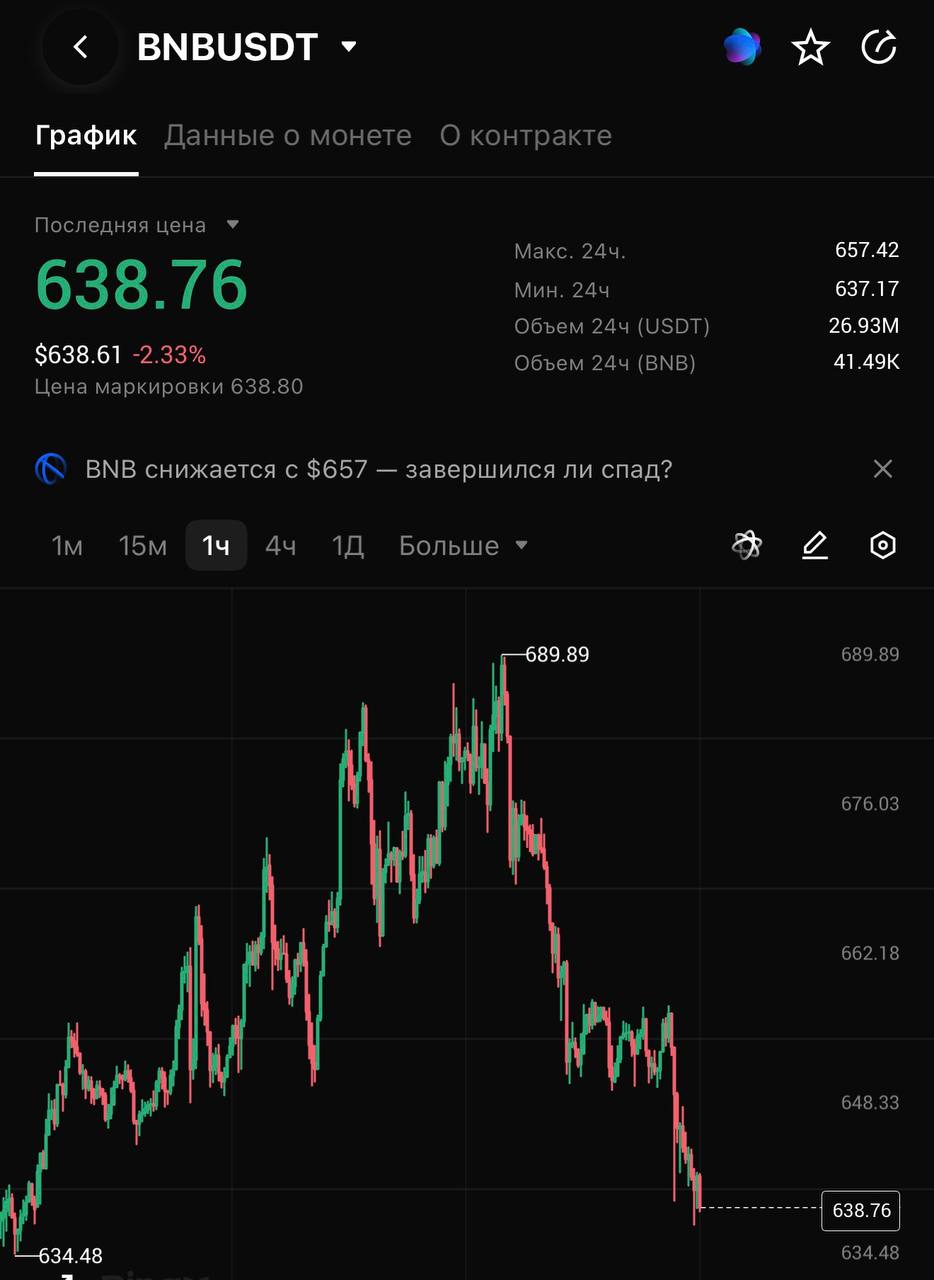Tap the Макс. 24ч. value 657.42
The image size is (934, 1280).
pos(867,251)
